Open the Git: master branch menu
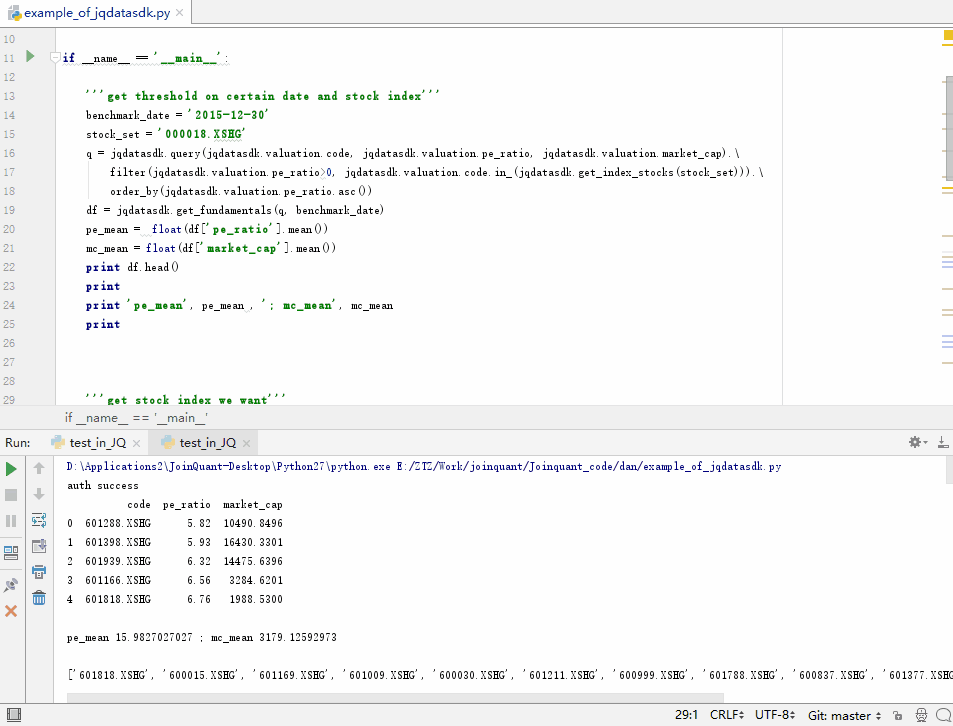The height and width of the screenshot is (726, 953). pyautogui.click(x=844, y=716)
